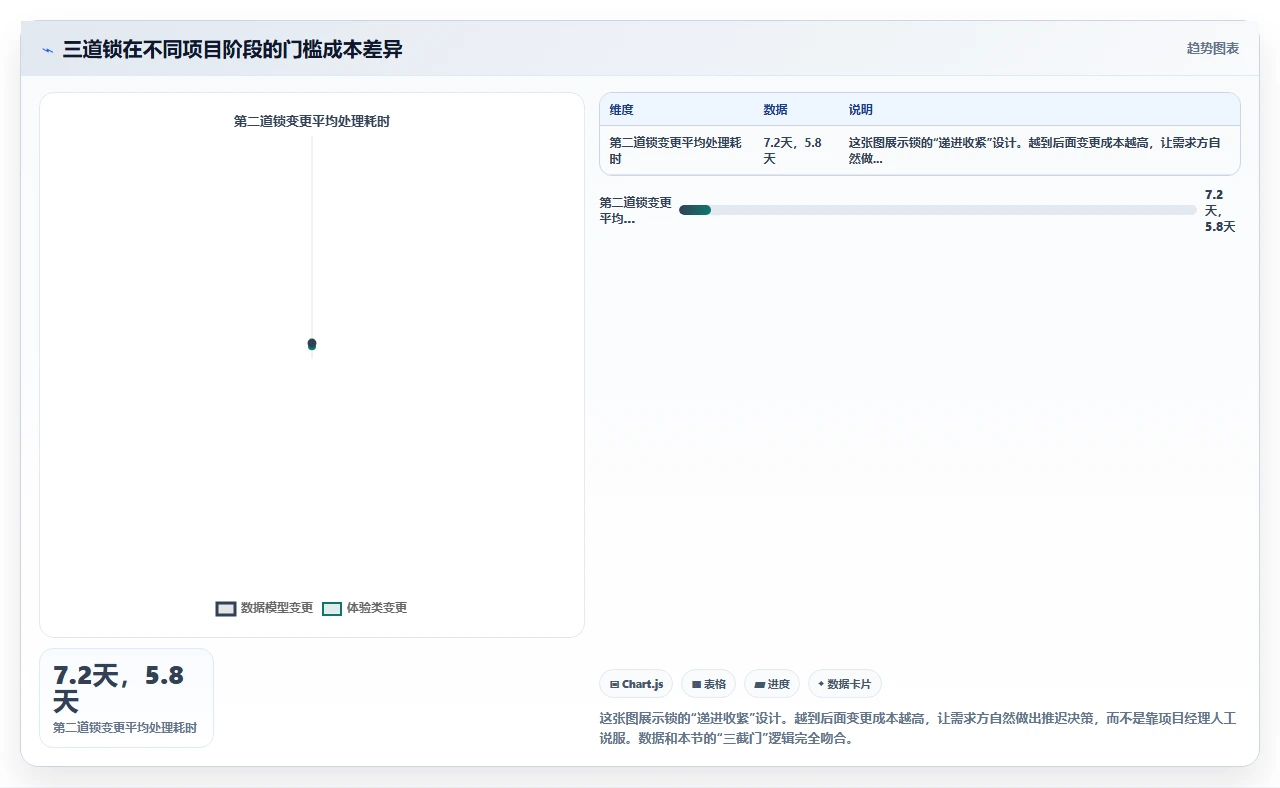Screen dimensions: 1280x788
Task: Click the card heading 三道锁在不同项目阶段的门槛成本差异
Action: click(x=233, y=49)
